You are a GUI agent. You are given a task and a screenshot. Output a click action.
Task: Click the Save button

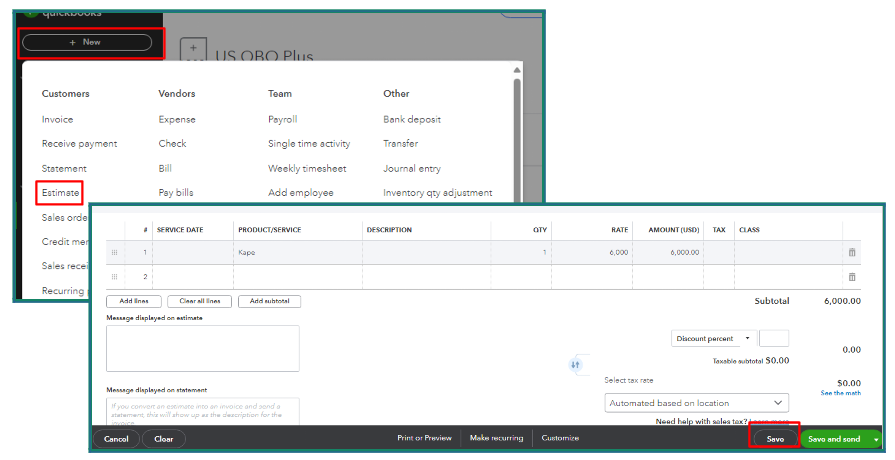tap(775, 439)
